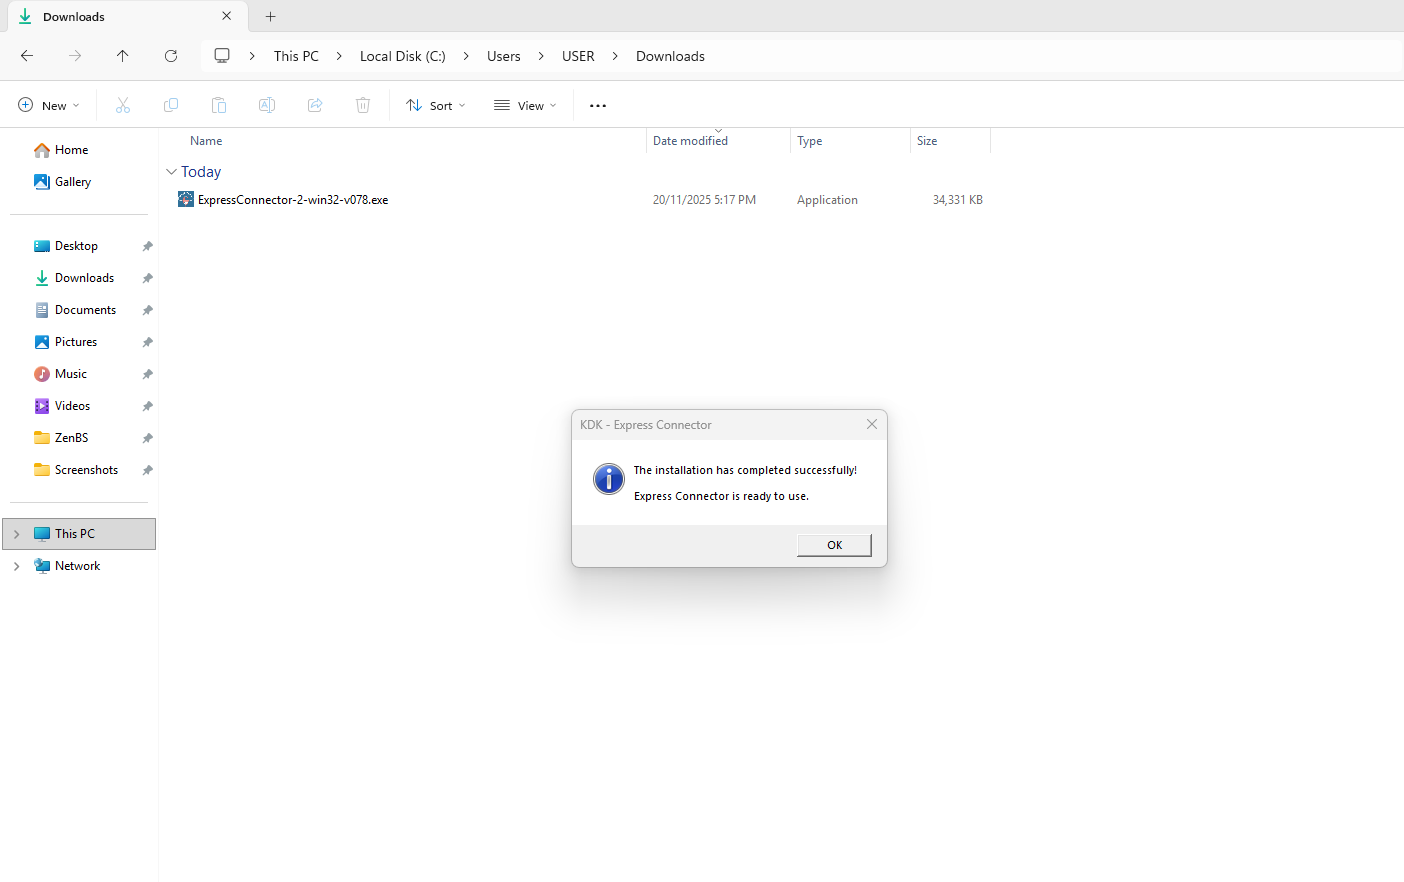The height and width of the screenshot is (882, 1404).
Task: Click the Cut scissors icon in toolbar
Action: point(123,105)
